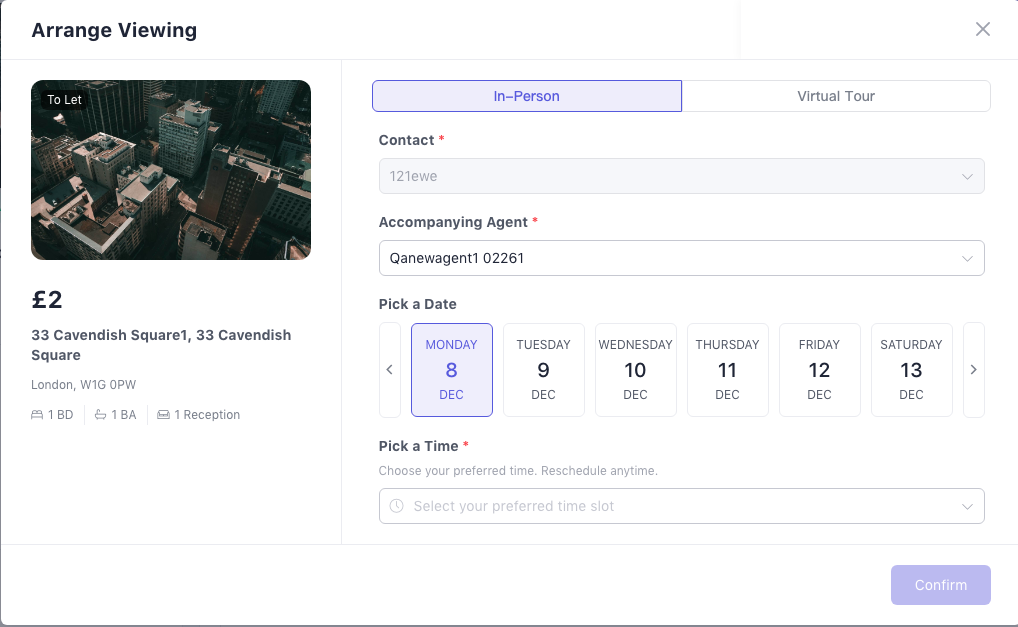This screenshot has height=627, width=1018.
Task: Select the In-Person viewing option
Action: [x=526, y=96]
